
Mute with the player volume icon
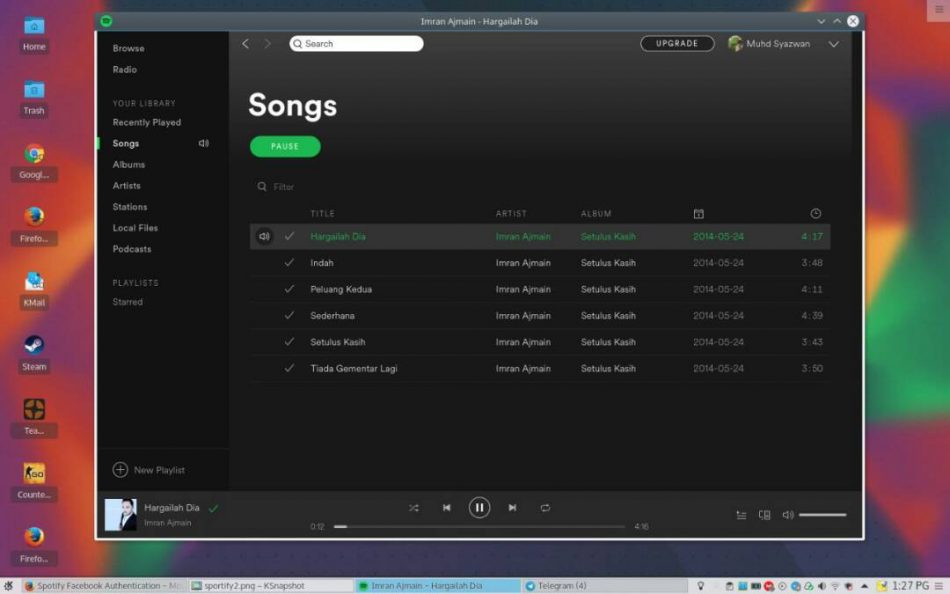788,515
